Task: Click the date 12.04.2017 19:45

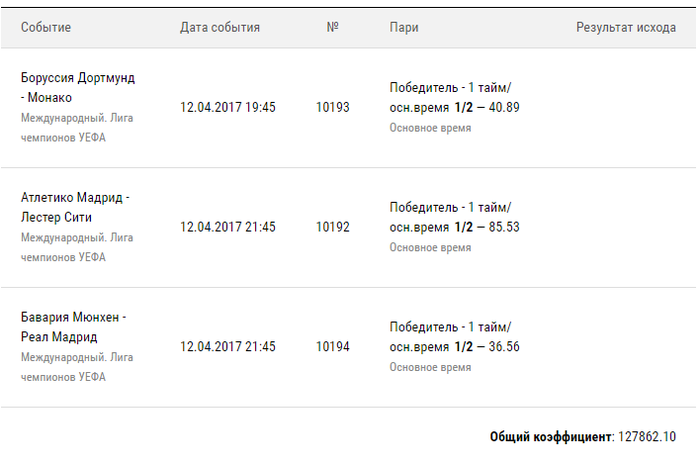Action: [228, 107]
